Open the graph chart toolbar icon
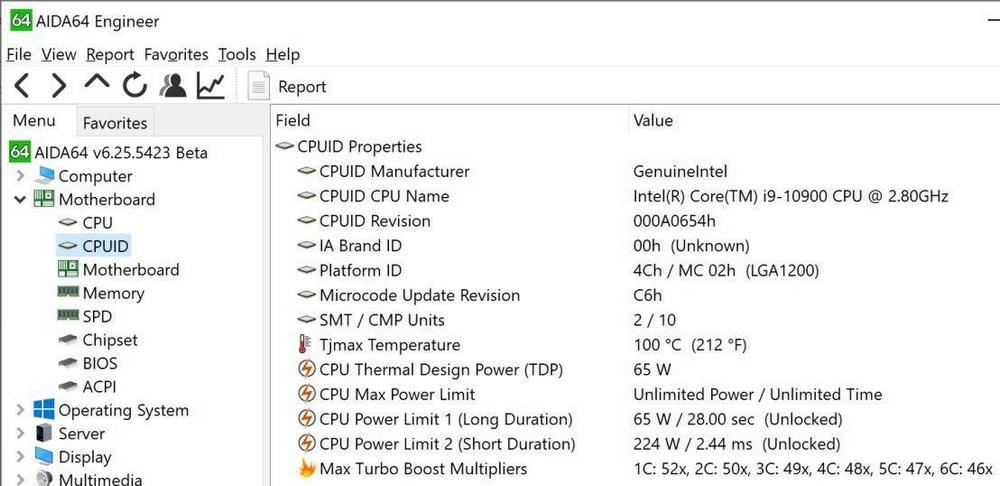This screenshot has width=1000, height=486. [210, 85]
